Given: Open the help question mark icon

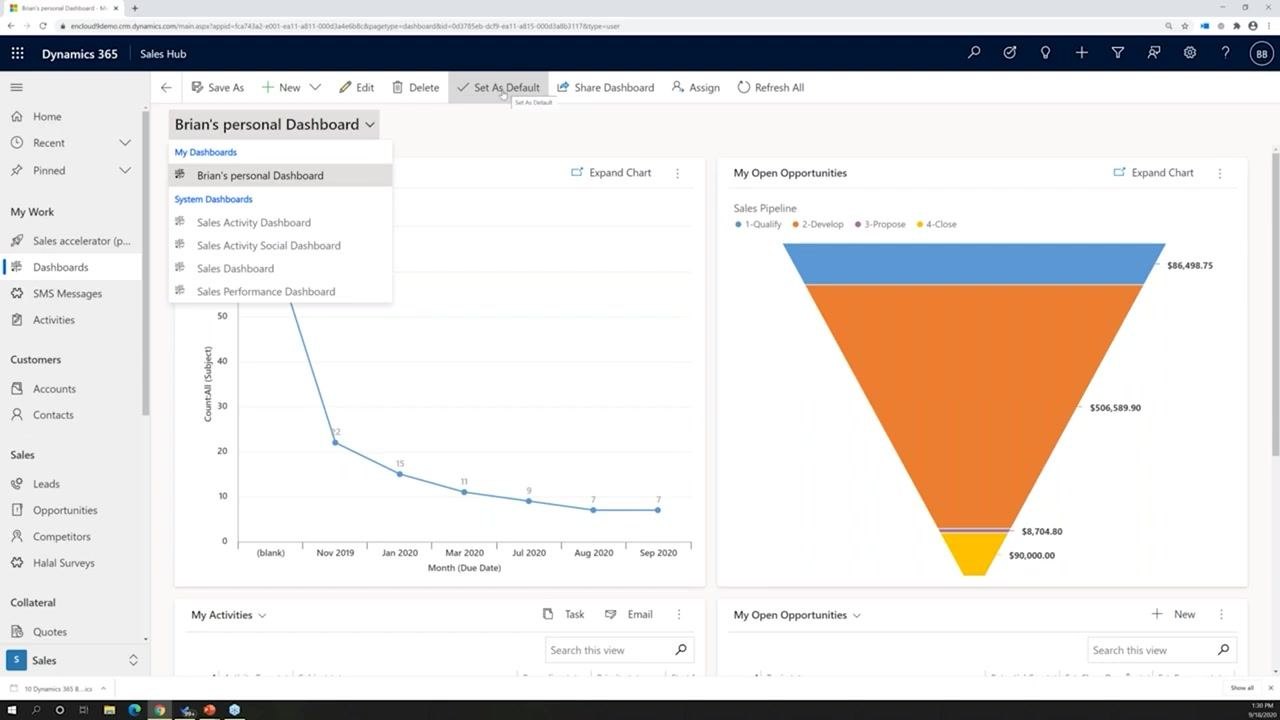Looking at the screenshot, I should point(1226,53).
